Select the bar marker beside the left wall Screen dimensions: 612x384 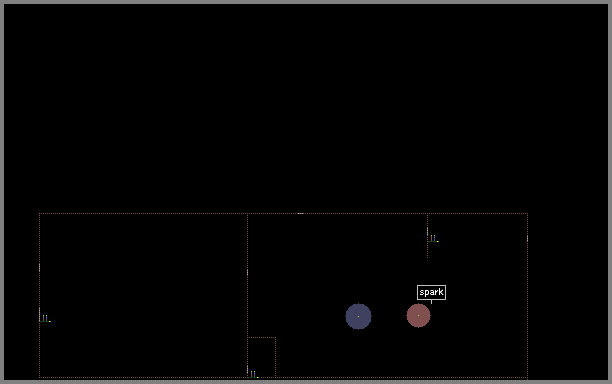46,318
